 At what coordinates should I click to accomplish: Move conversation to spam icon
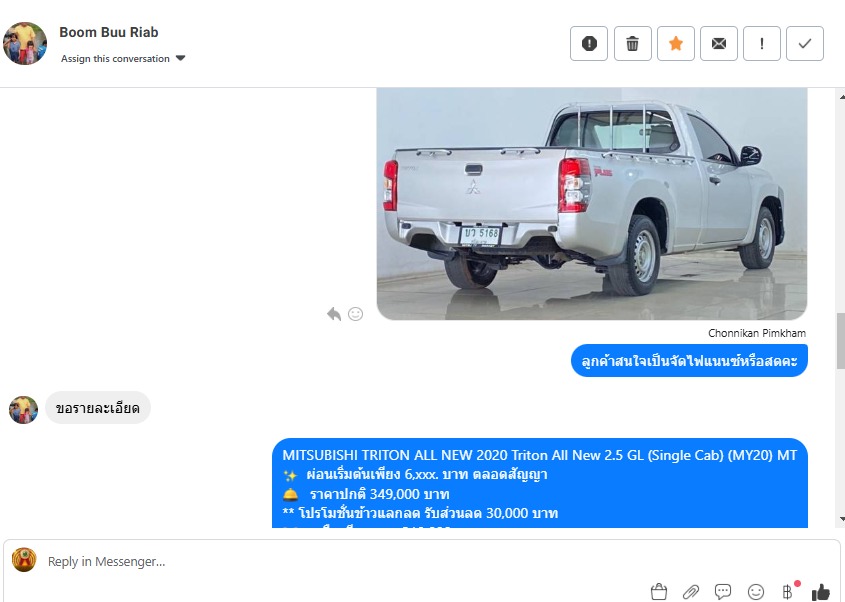(588, 44)
